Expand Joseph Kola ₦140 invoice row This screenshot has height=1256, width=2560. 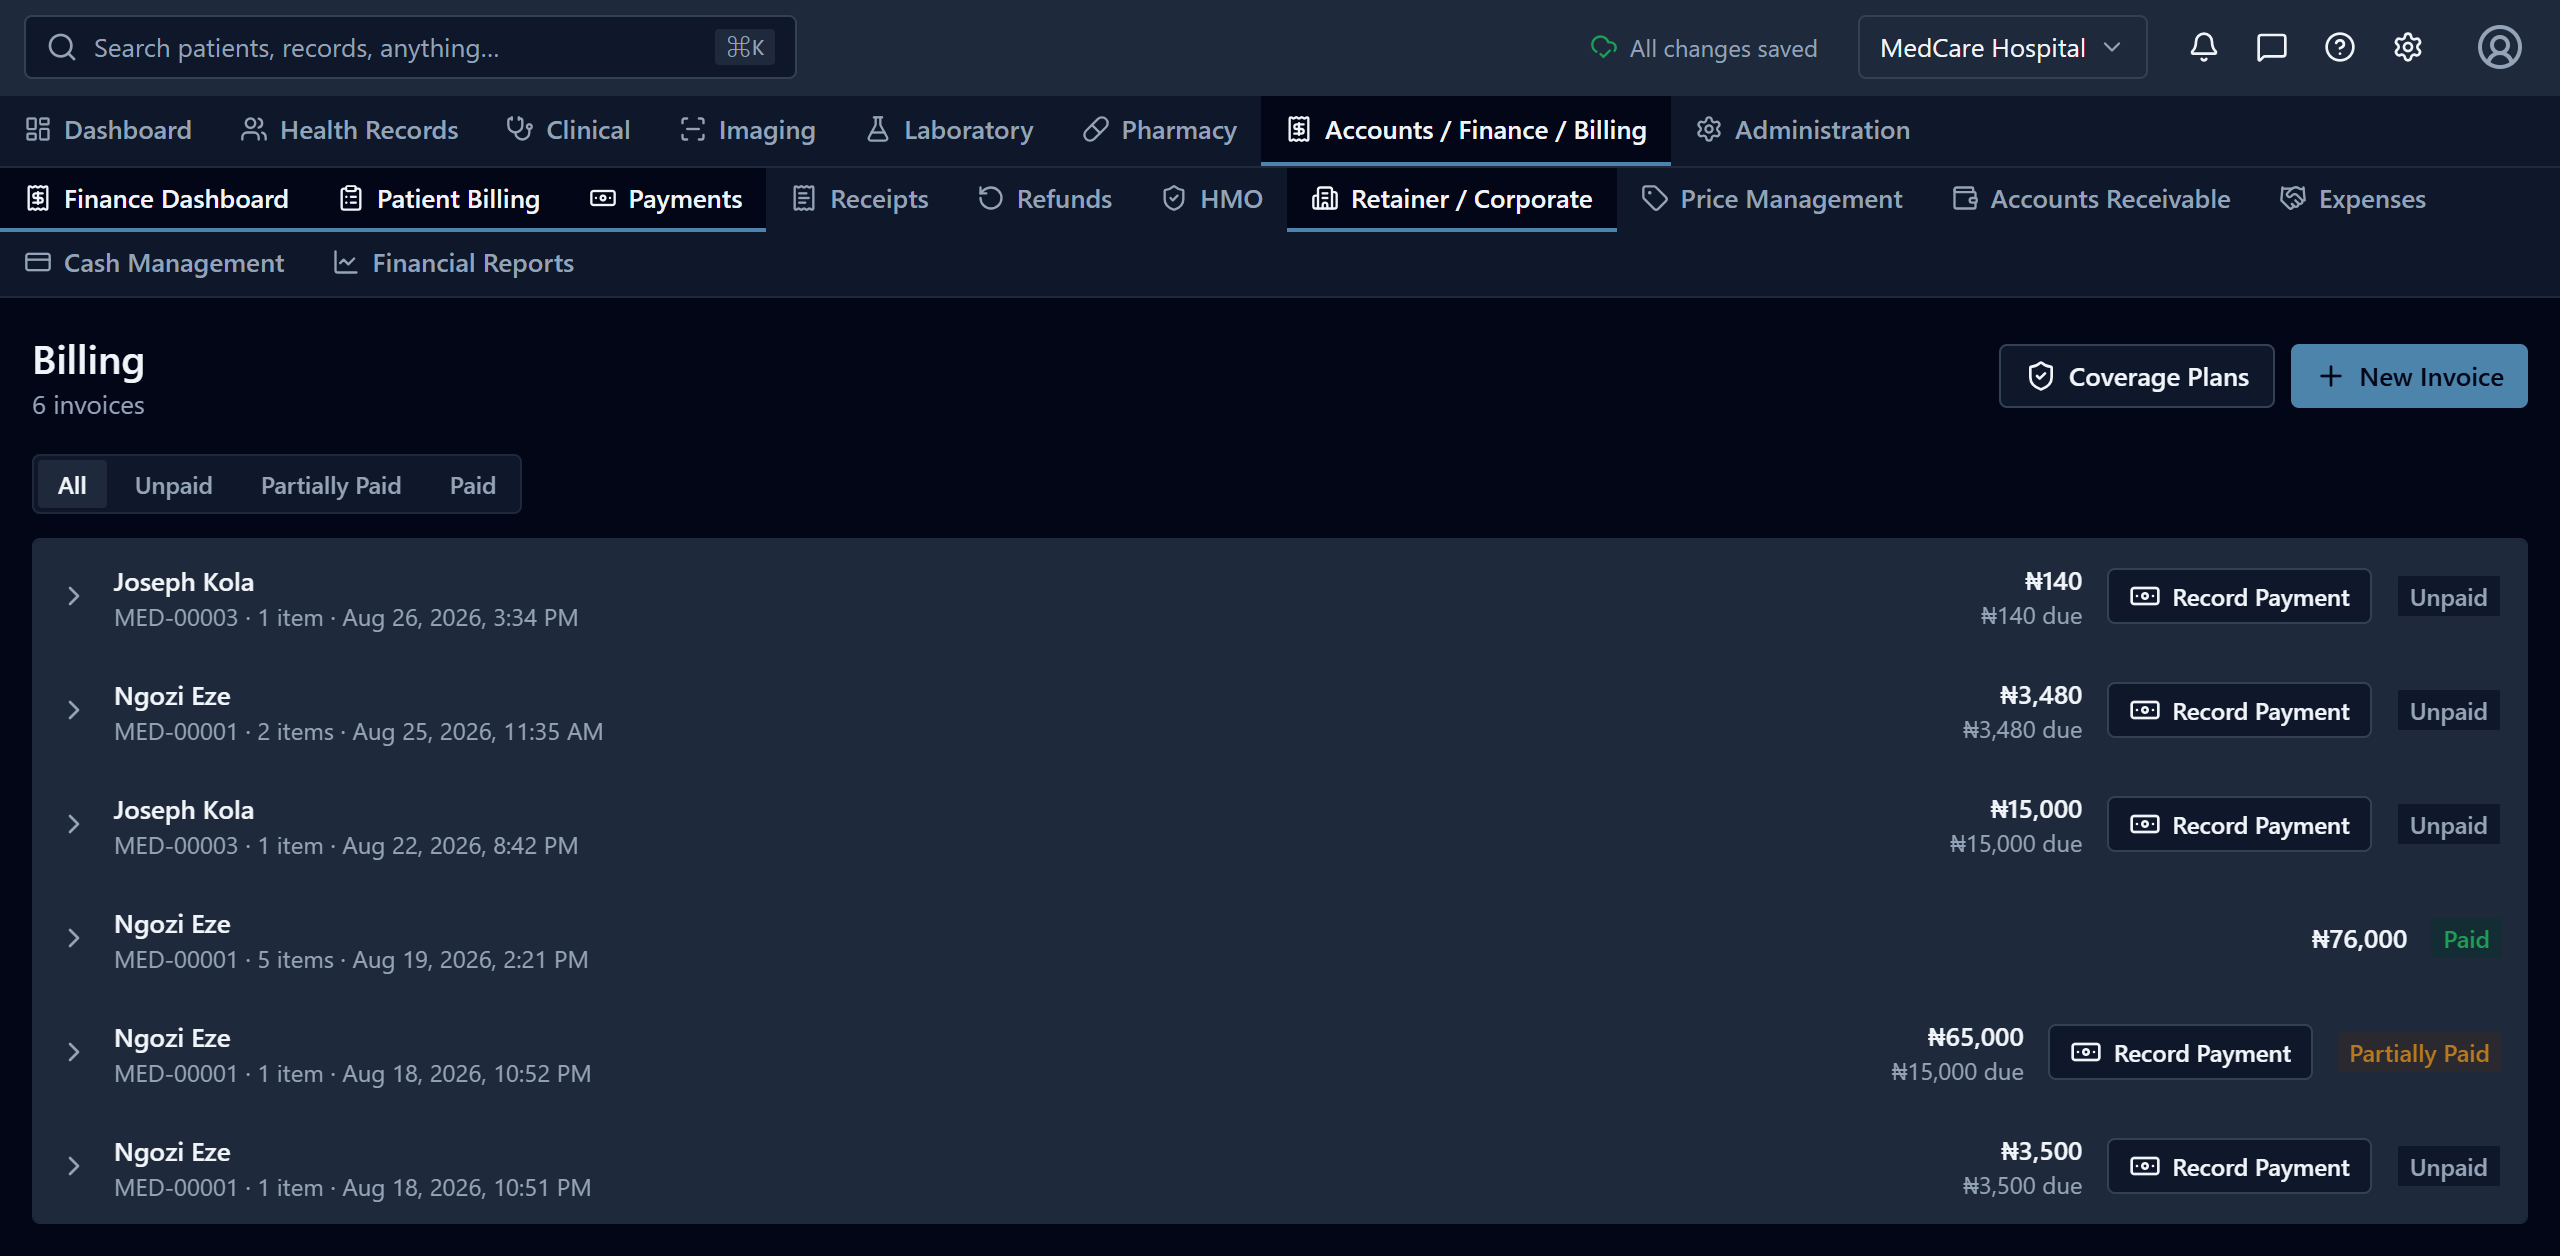pyautogui.click(x=73, y=596)
